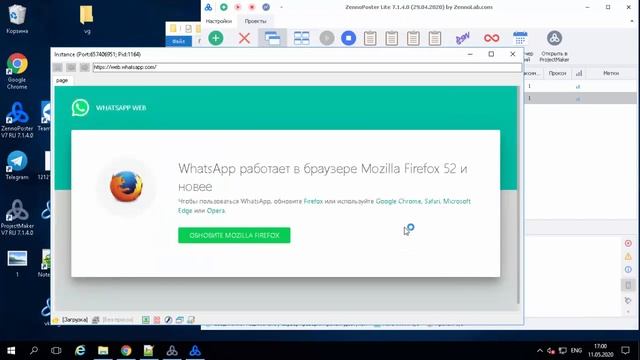The width and height of the screenshot is (640, 360).
Task: Open Chrome from the taskbar
Action: [126, 351]
